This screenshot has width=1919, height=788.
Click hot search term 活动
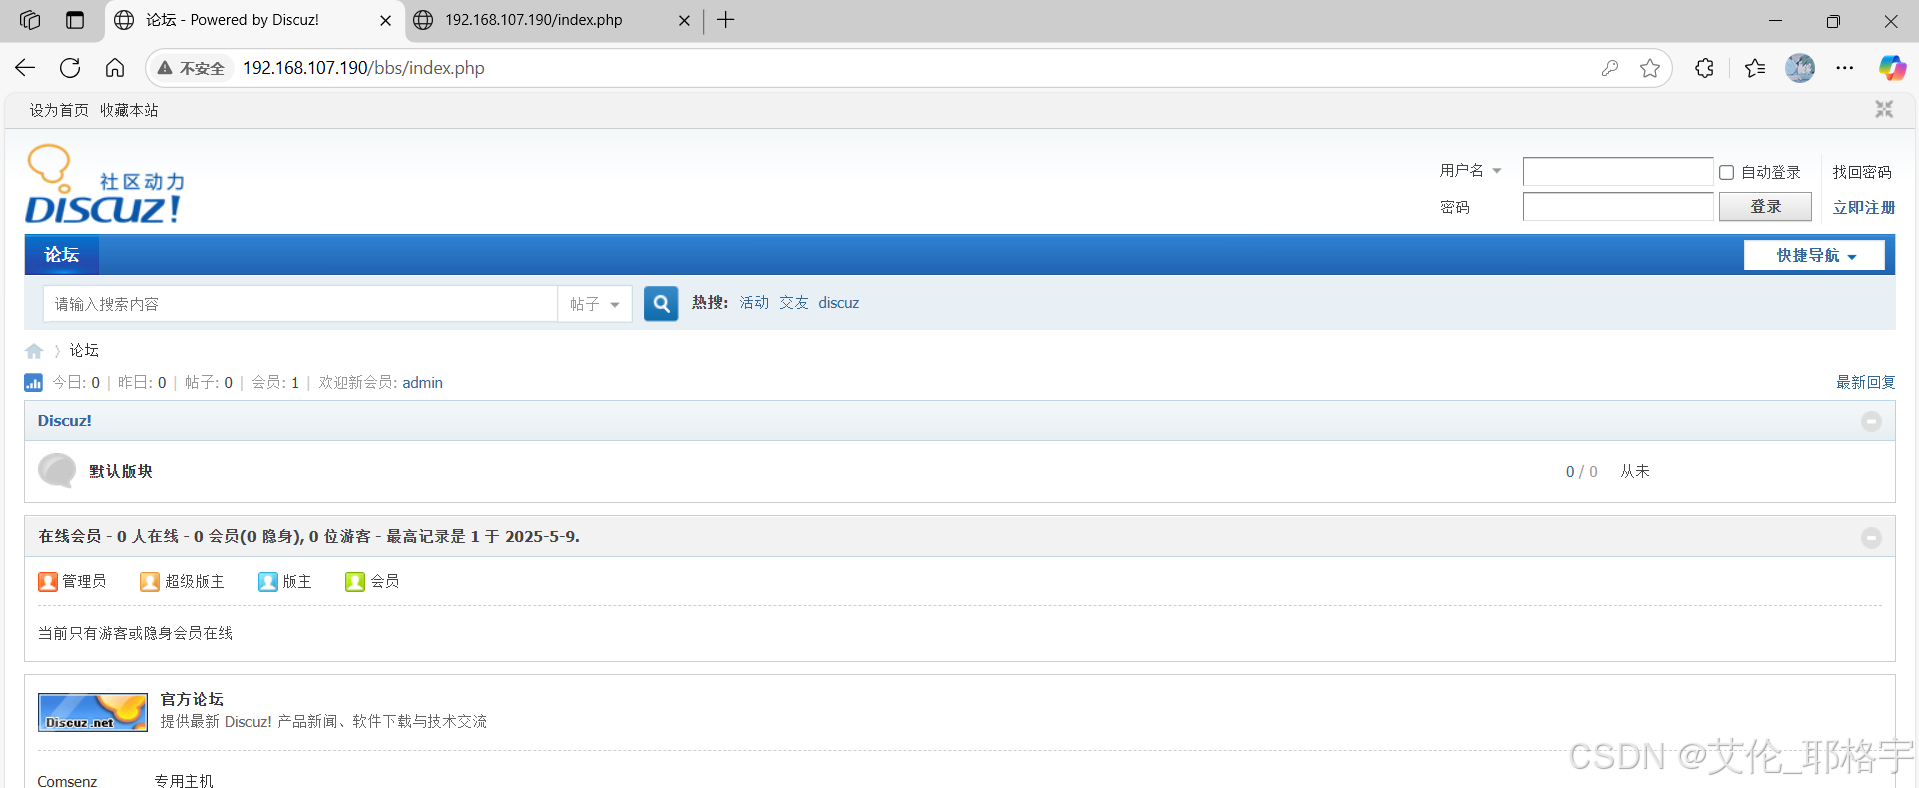coord(754,303)
